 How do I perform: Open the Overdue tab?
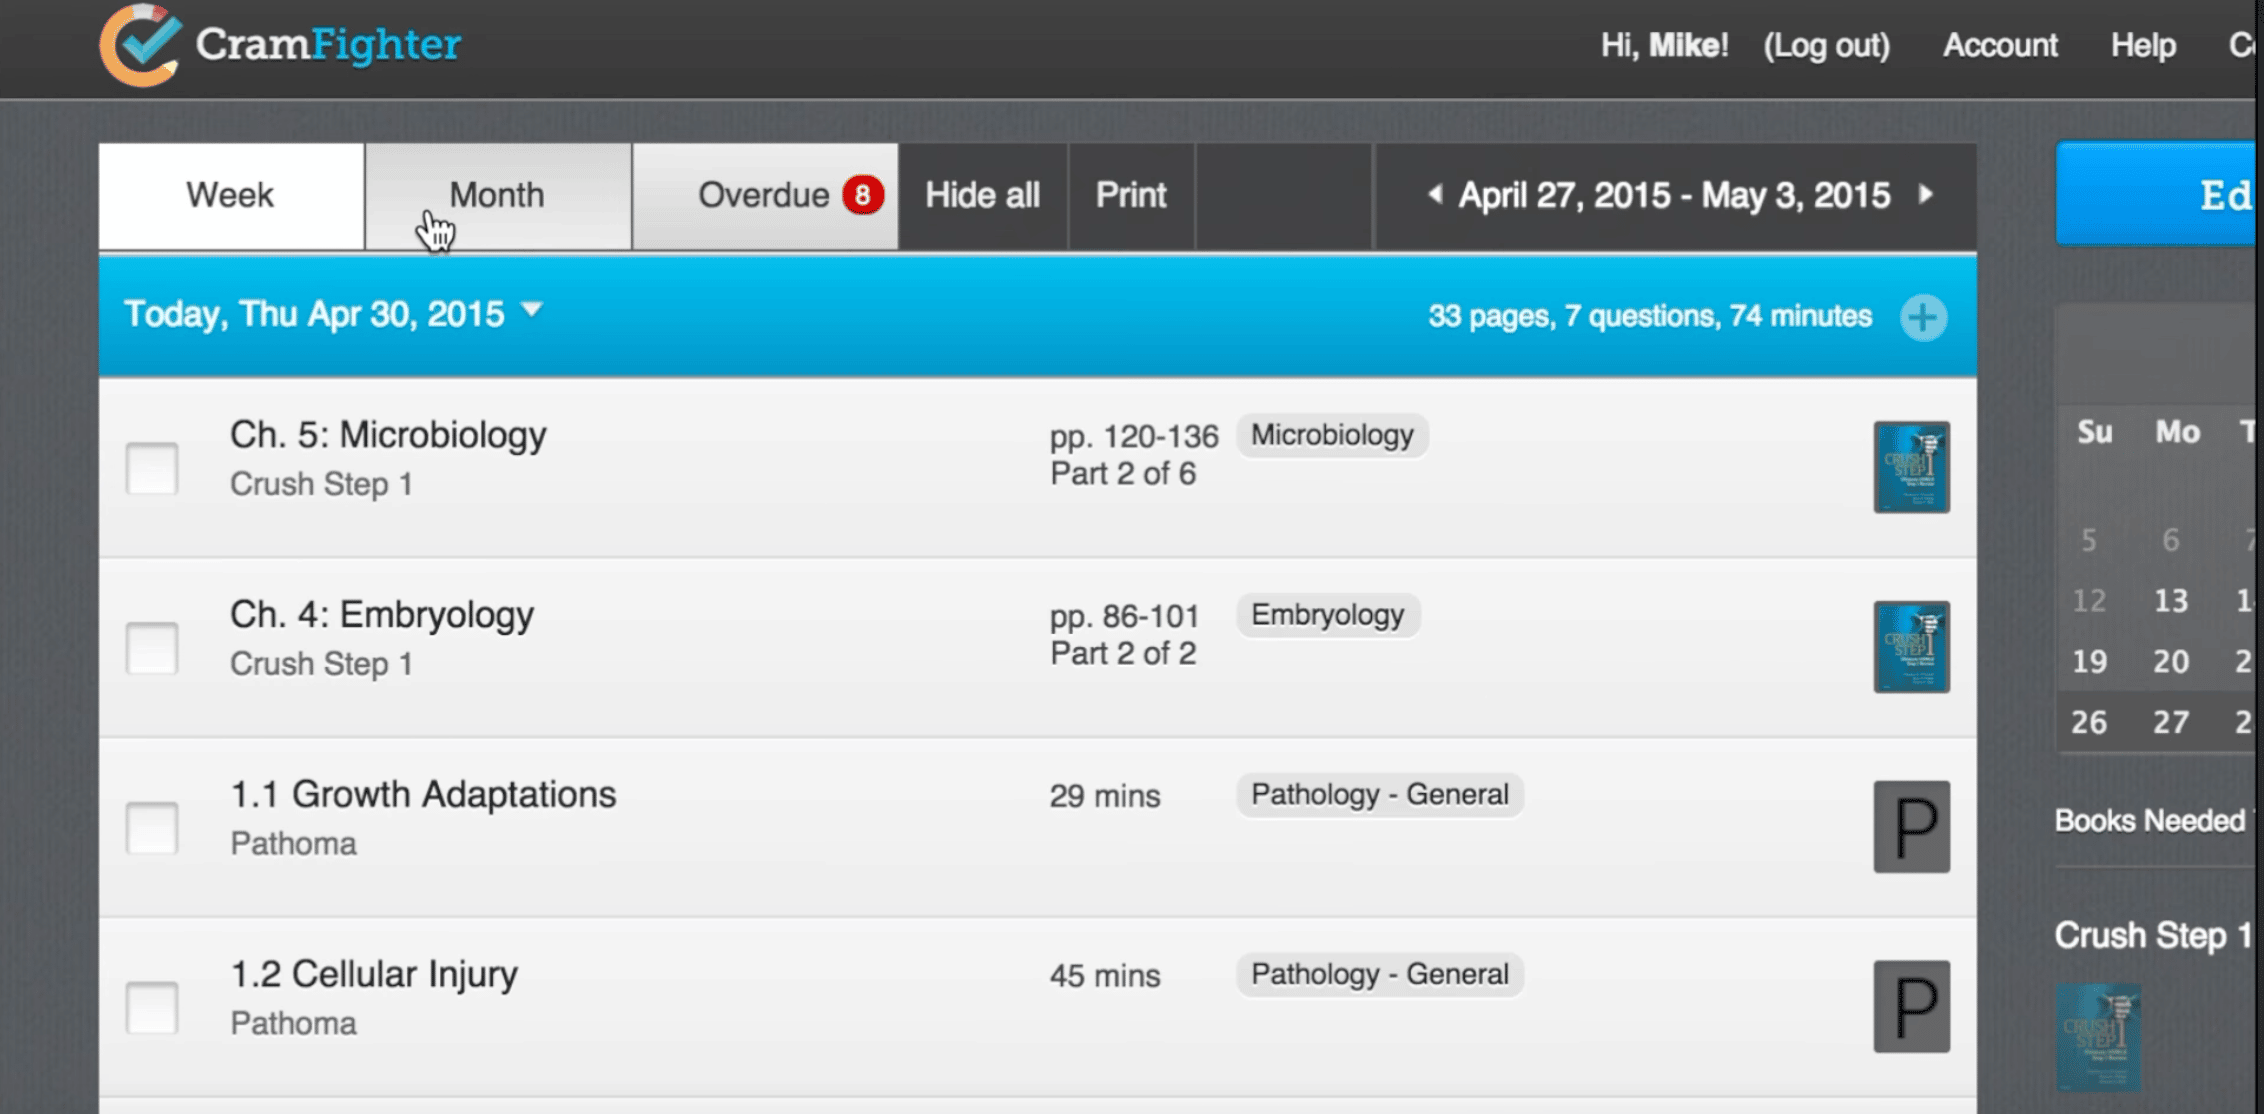[x=765, y=196]
